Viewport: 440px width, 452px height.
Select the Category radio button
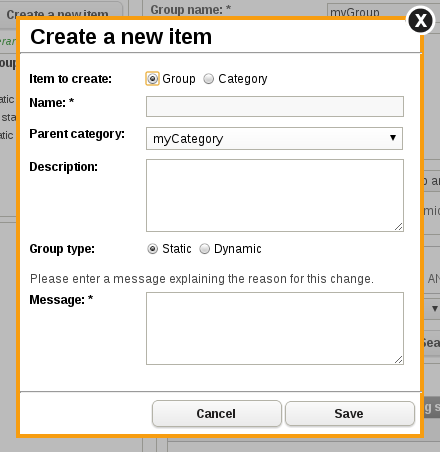click(209, 79)
